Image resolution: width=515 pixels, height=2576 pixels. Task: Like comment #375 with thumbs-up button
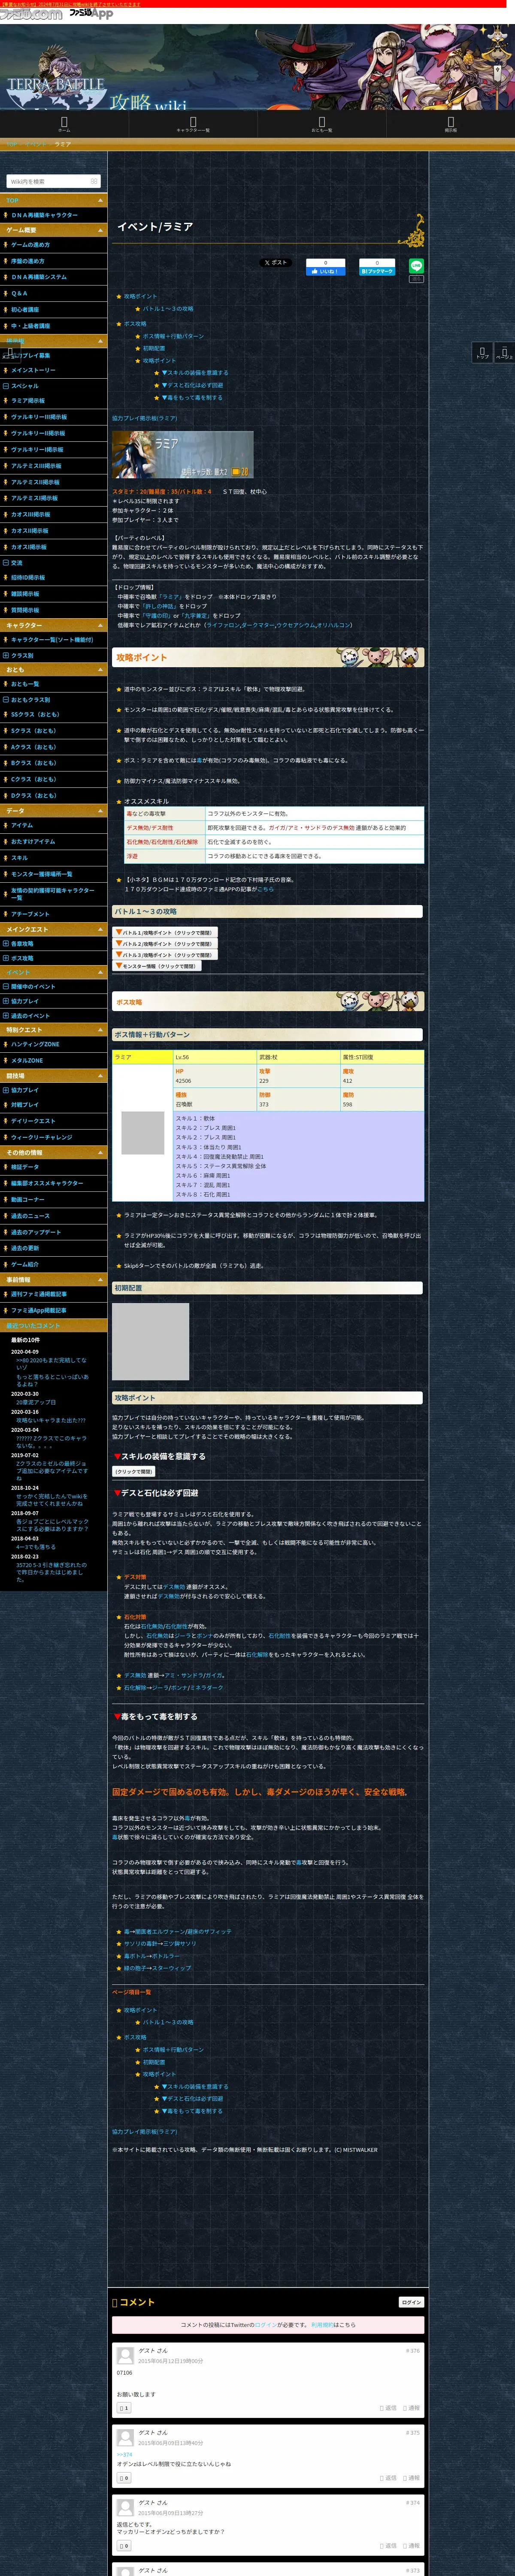click(124, 2478)
